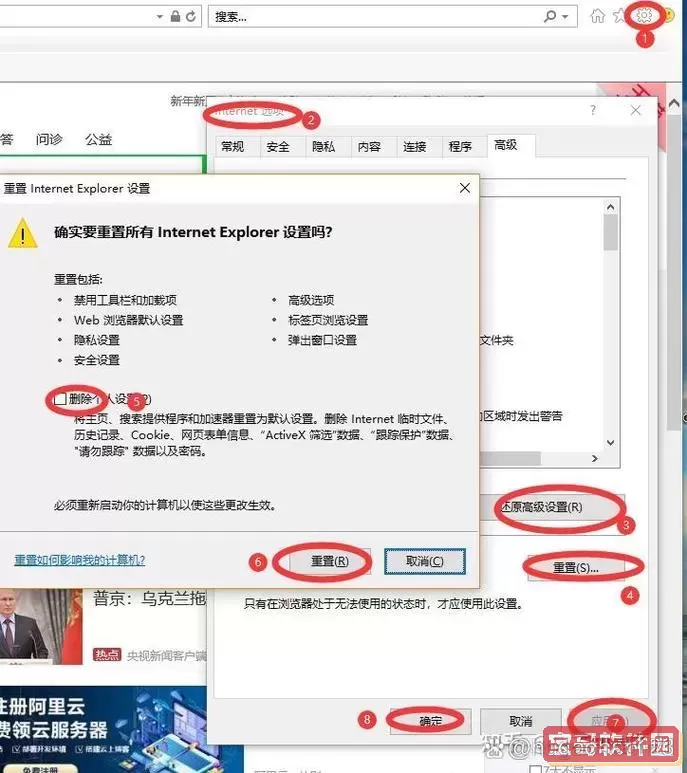
Task: Click the 还原高级设置(R) button
Action: pyautogui.click(x=552, y=507)
